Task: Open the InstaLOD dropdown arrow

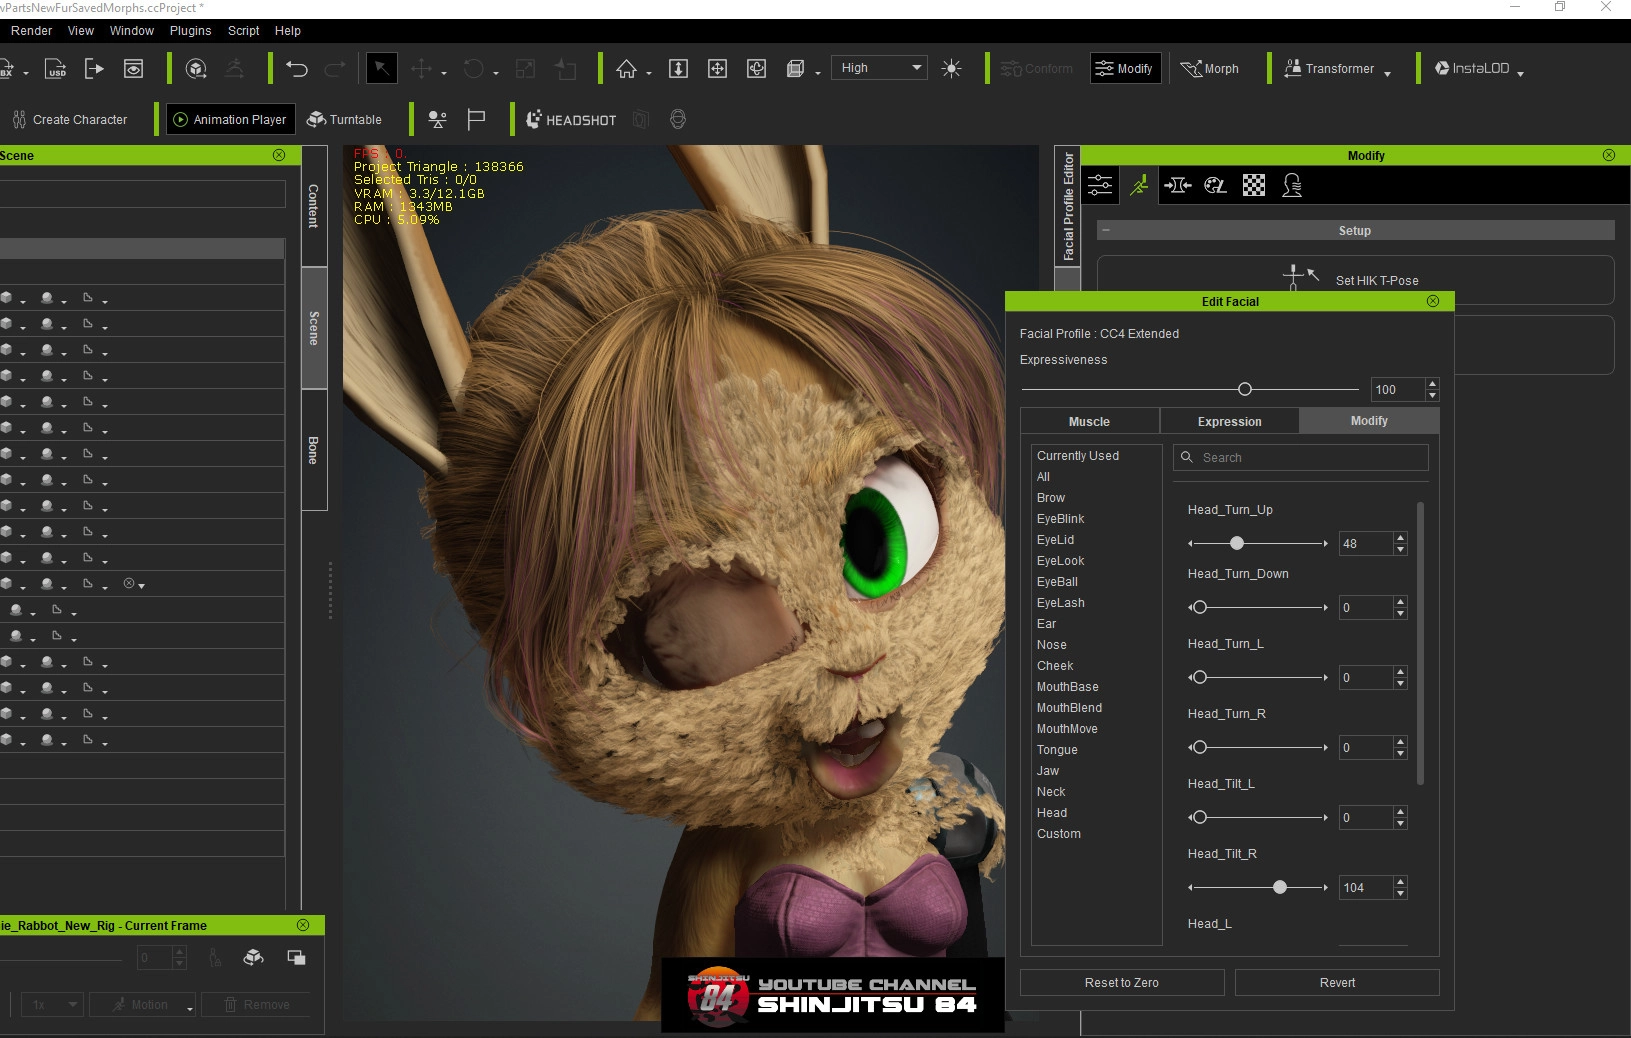Action: 1520,73
